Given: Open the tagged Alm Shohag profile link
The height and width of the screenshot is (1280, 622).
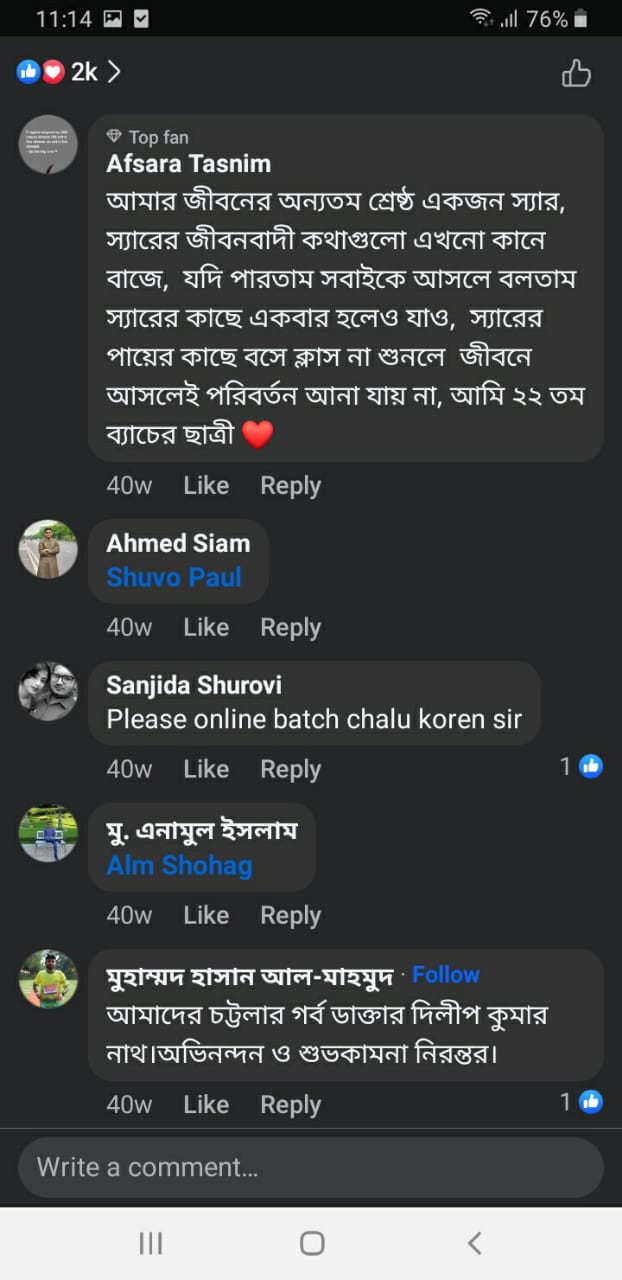Looking at the screenshot, I should (179, 865).
